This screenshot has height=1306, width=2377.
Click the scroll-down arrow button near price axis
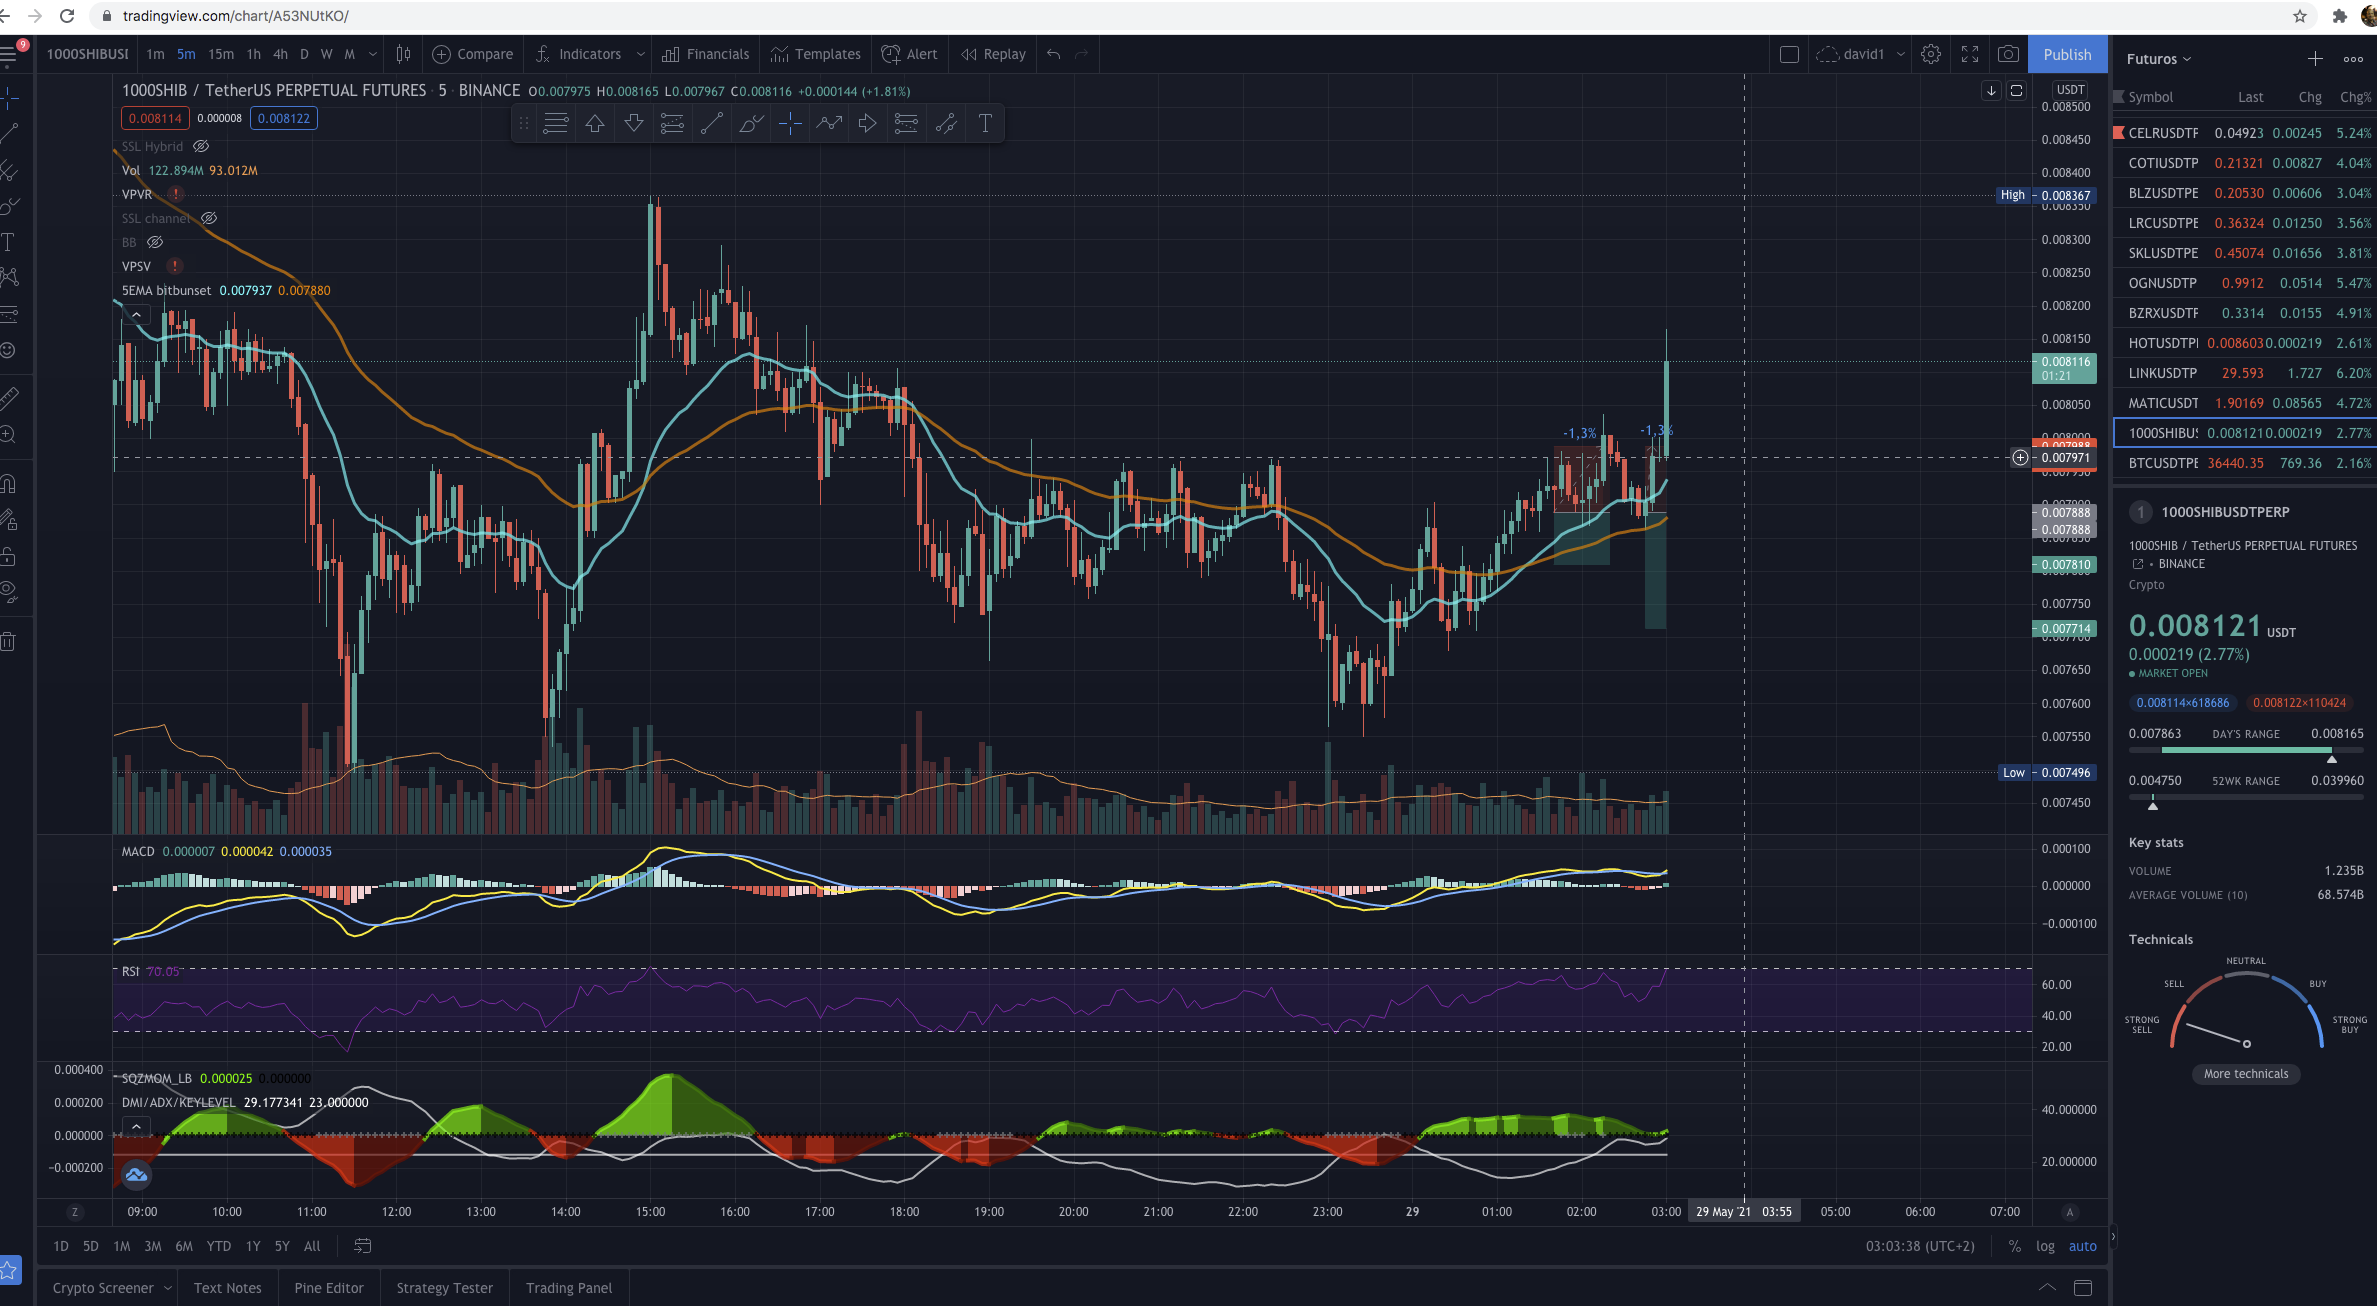pyautogui.click(x=1991, y=90)
